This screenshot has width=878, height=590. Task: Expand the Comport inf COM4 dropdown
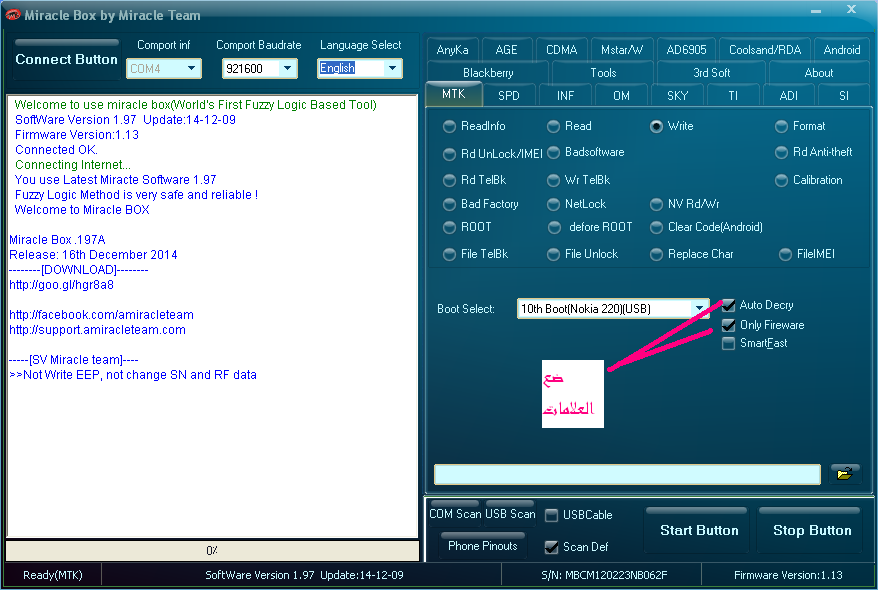click(x=192, y=68)
